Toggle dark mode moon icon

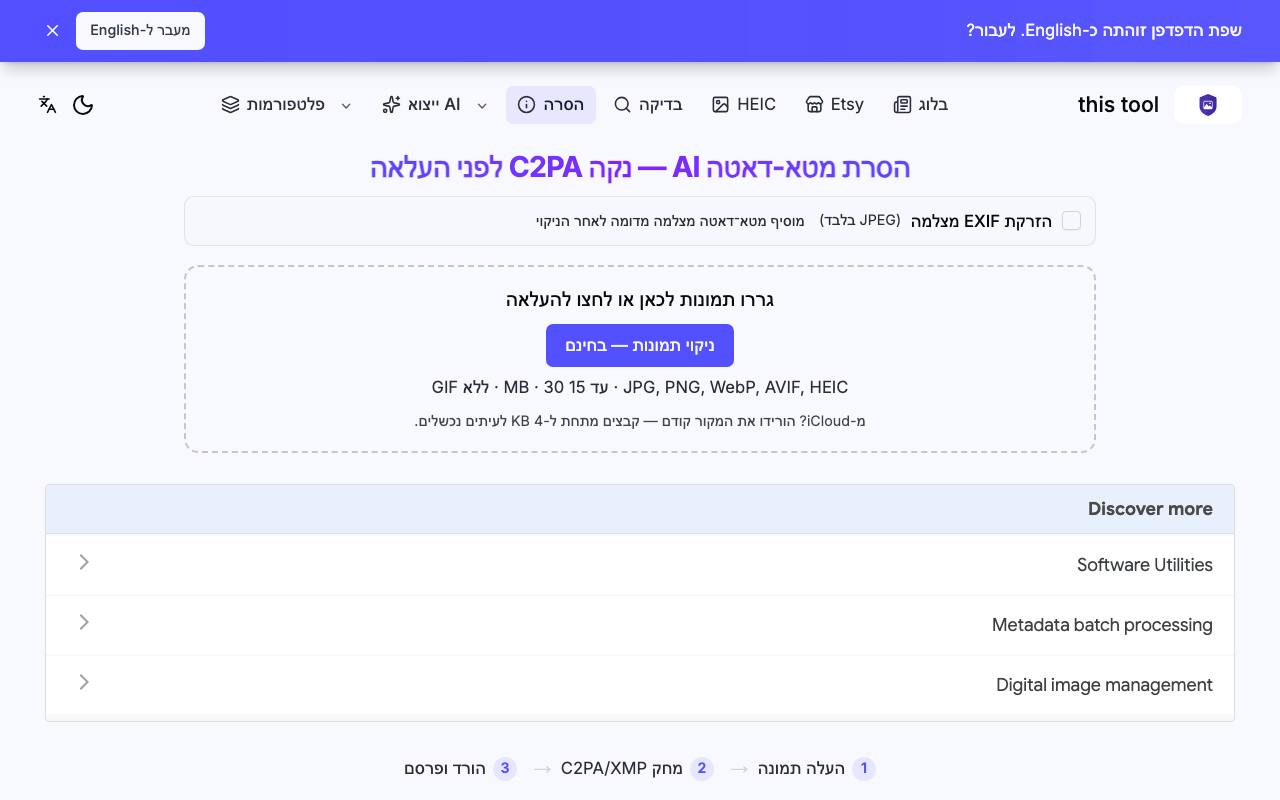83,105
